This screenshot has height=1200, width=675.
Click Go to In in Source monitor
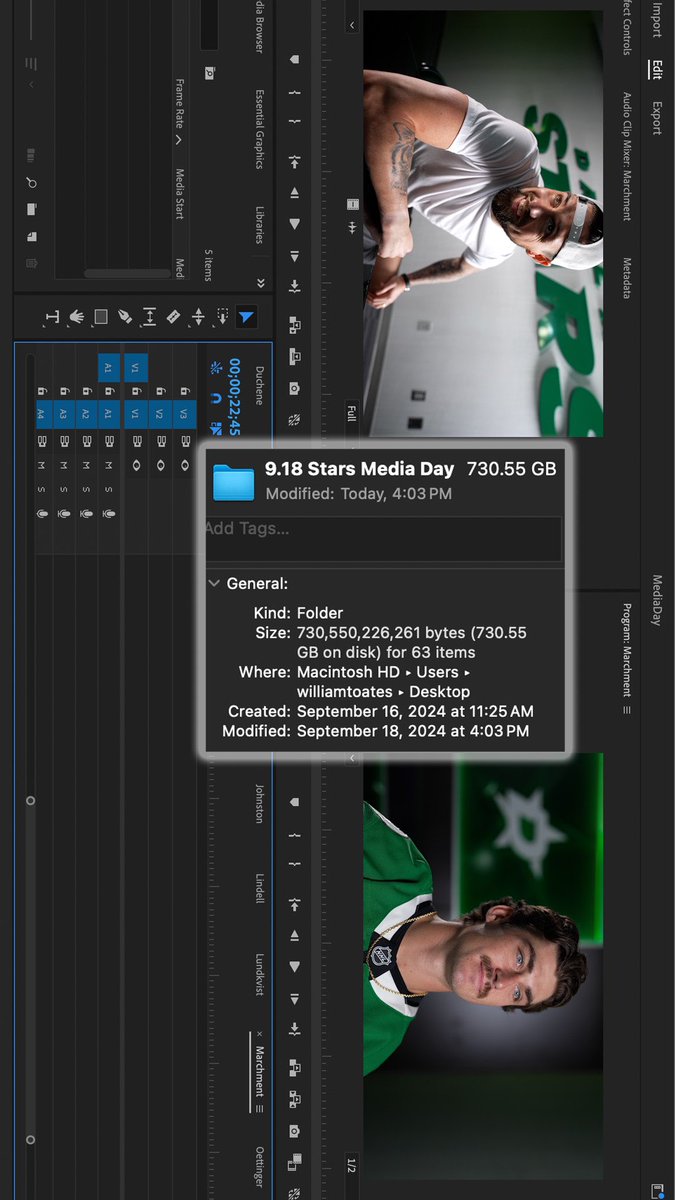pyautogui.click(x=295, y=160)
